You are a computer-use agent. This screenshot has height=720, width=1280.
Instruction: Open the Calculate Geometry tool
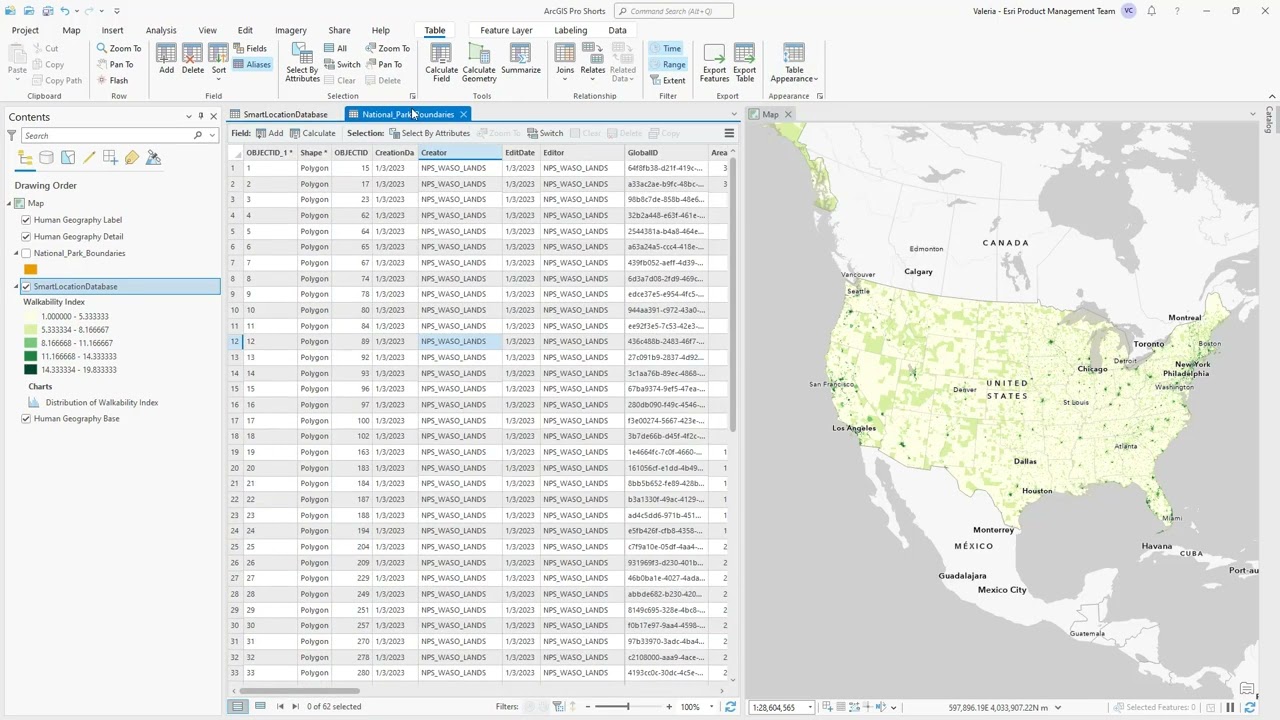(479, 63)
